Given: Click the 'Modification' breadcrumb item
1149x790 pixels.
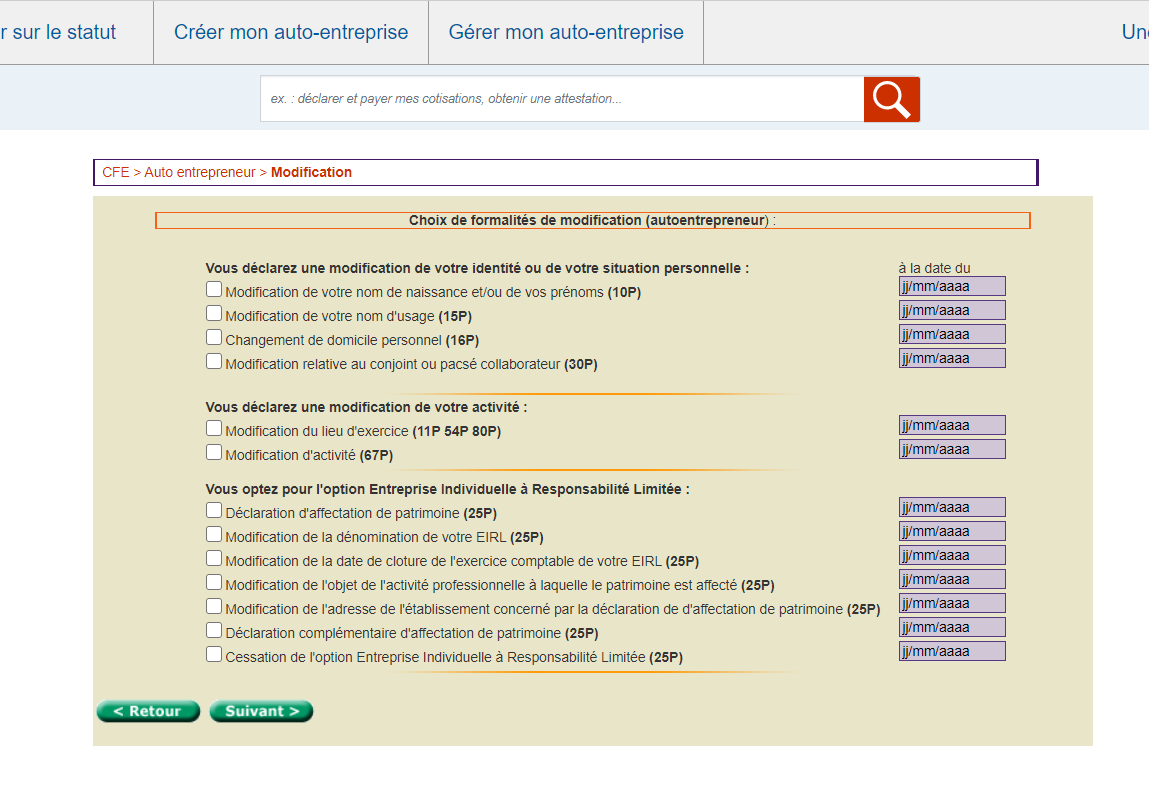Looking at the screenshot, I should pos(311,172).
